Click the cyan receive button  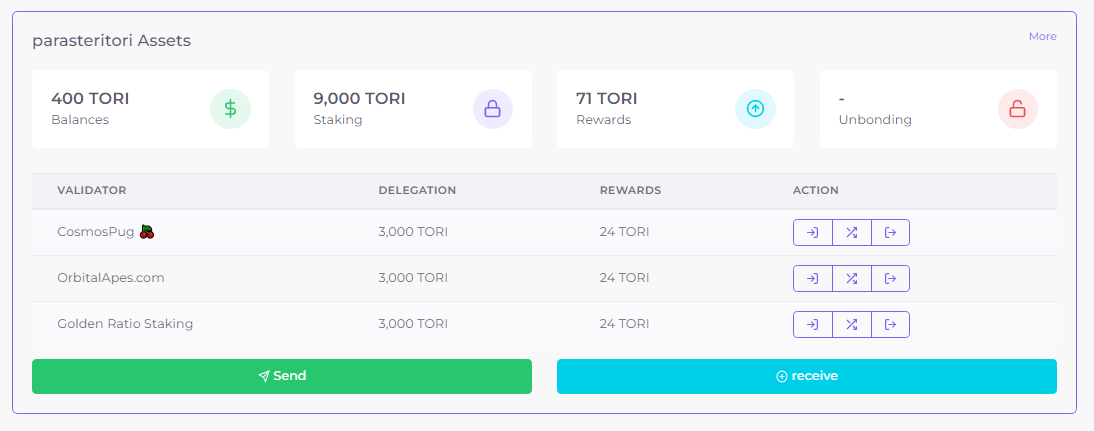tap(807, 377)
